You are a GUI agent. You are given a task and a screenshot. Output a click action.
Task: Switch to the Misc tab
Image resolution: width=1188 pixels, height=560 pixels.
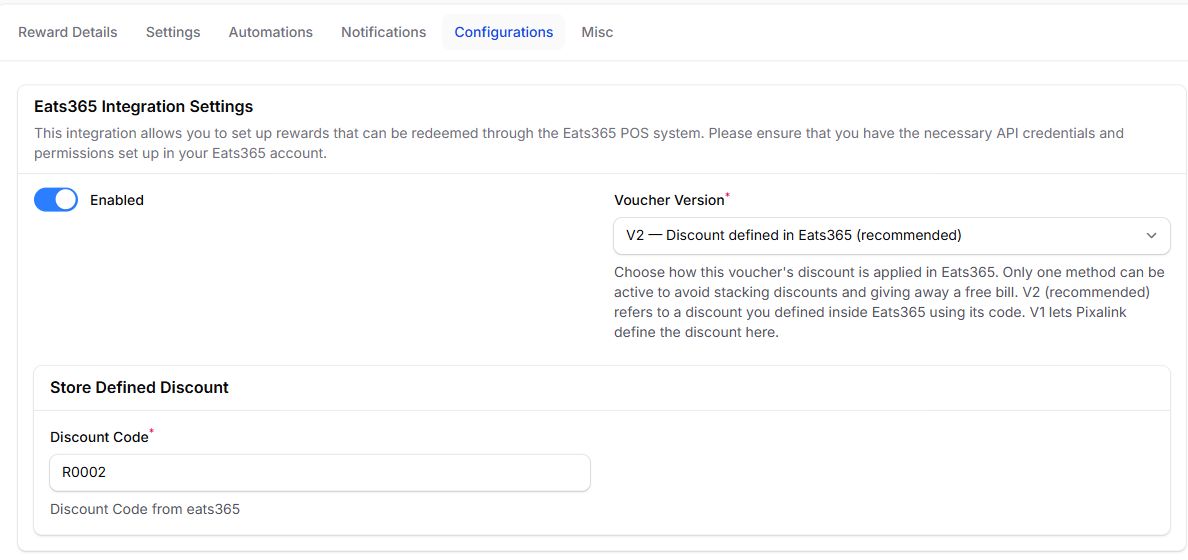(x=597, y=32)
